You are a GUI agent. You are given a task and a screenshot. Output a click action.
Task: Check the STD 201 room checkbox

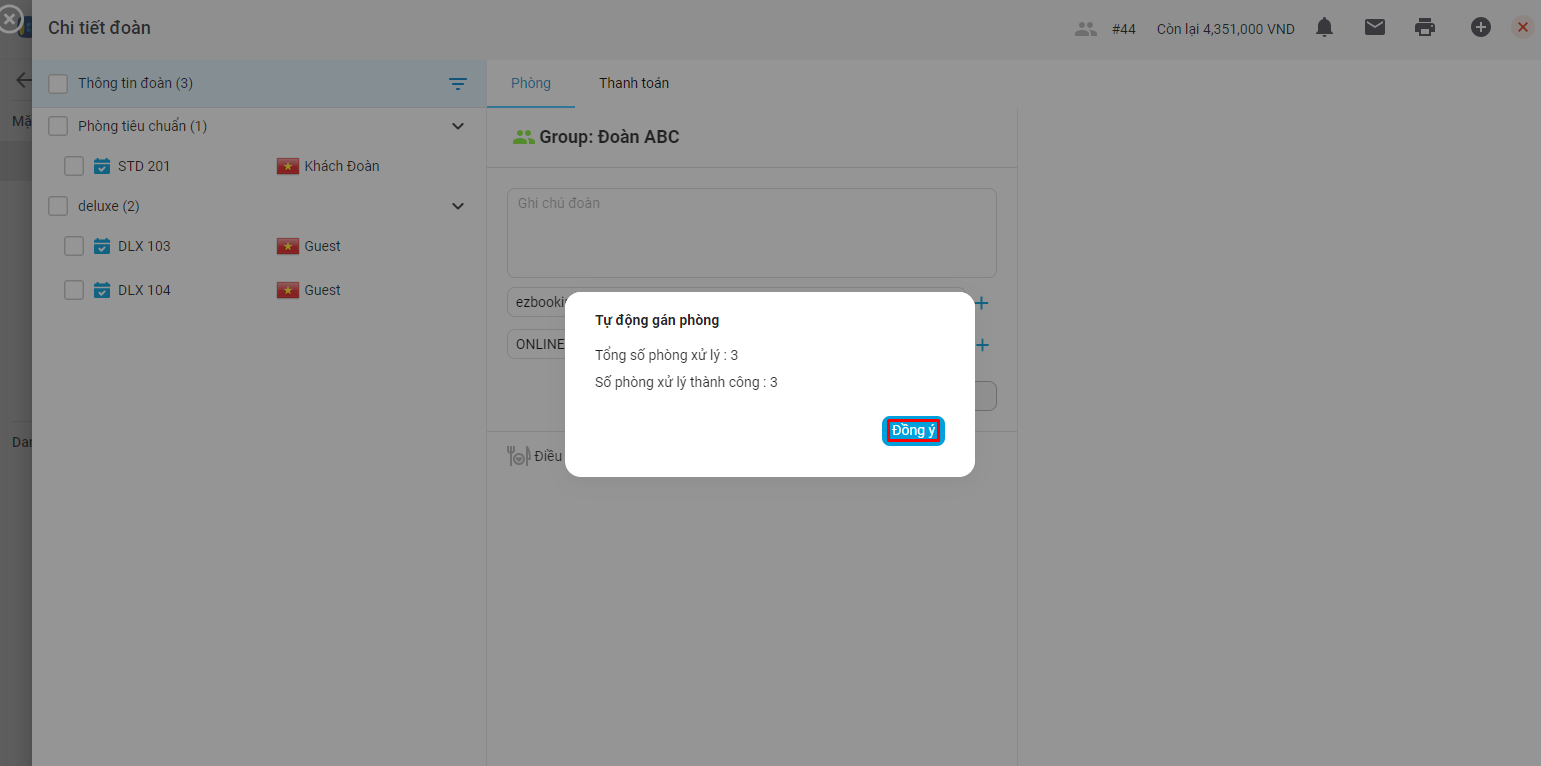click(74, 166)
